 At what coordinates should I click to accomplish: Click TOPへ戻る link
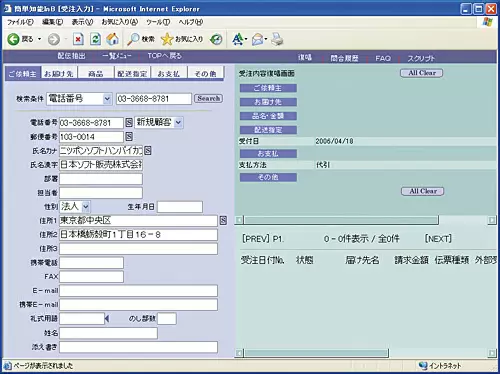pos(165,56)
